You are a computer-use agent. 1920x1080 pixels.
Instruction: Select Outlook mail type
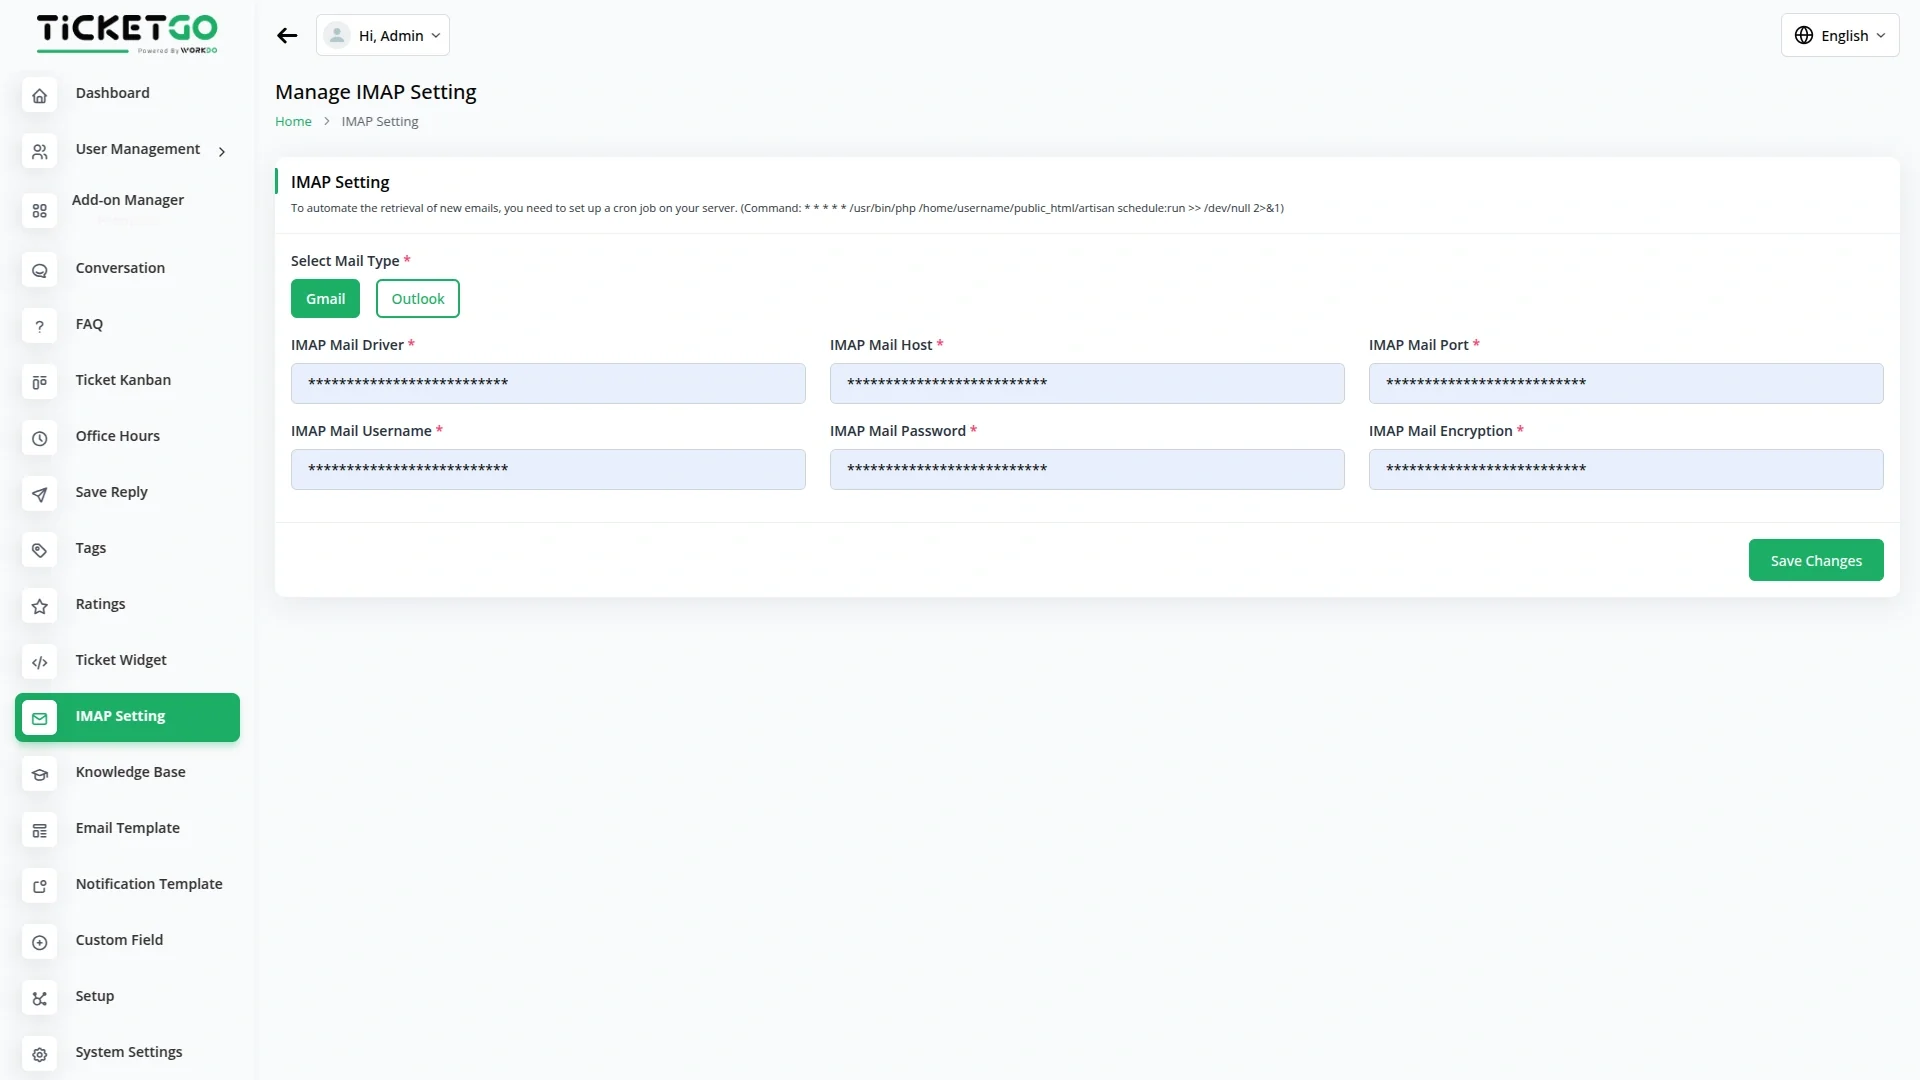(417, 299)
